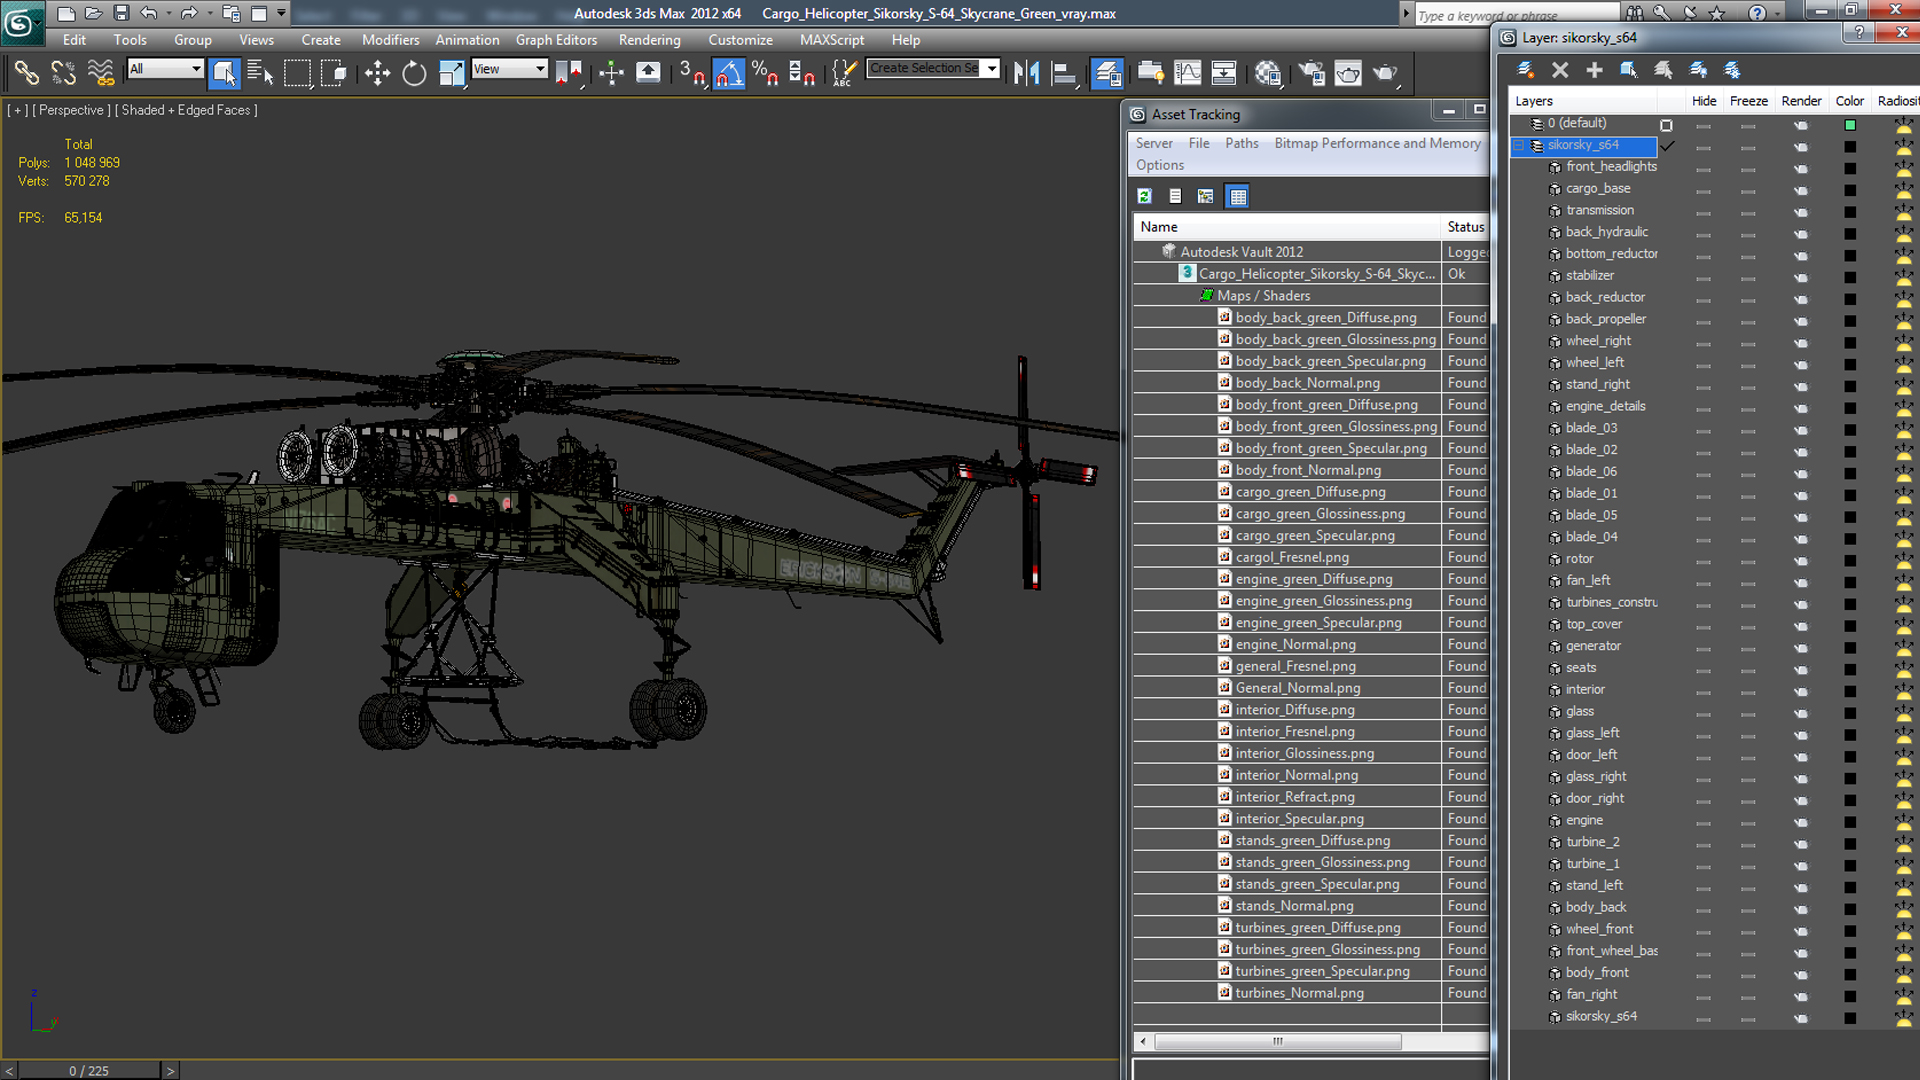
Task: Switch Asset Tracking to table view
Action: pyautogui.click(x=1237, y=196)
